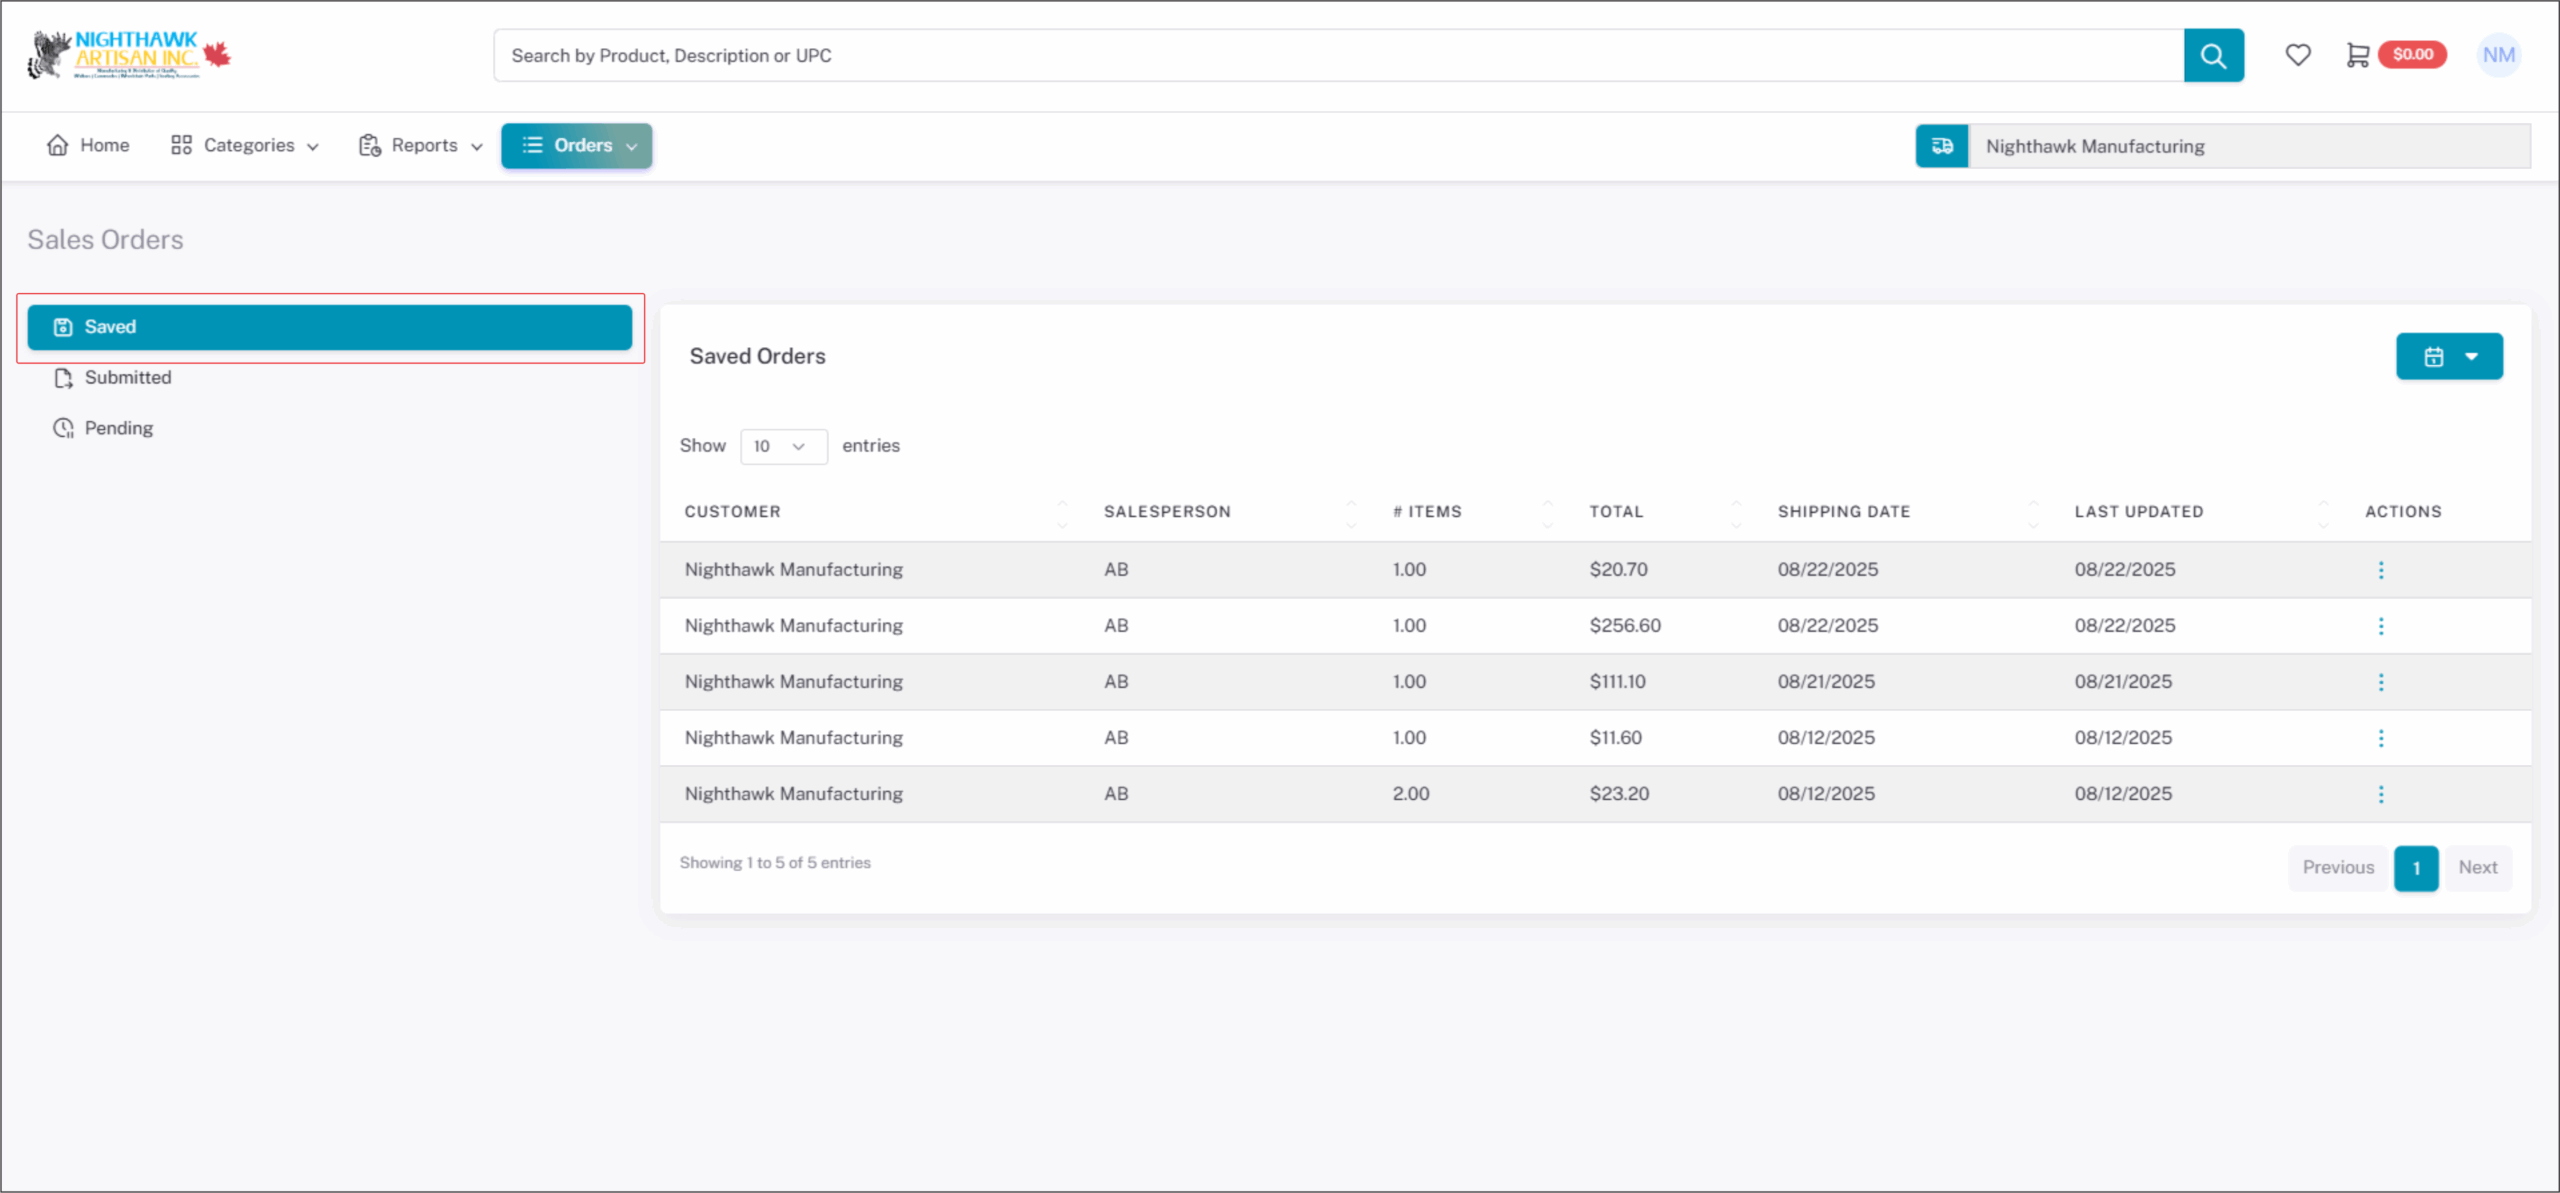Screen dimensions: 2560x1193
Task: Sort table by Total column
Action: click(1616, 512)
